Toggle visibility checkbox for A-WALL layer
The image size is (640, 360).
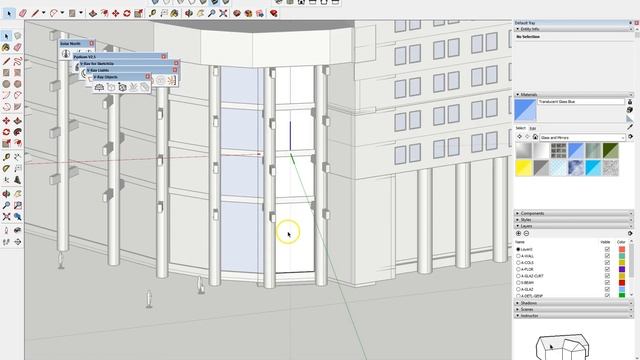[607, 256]
